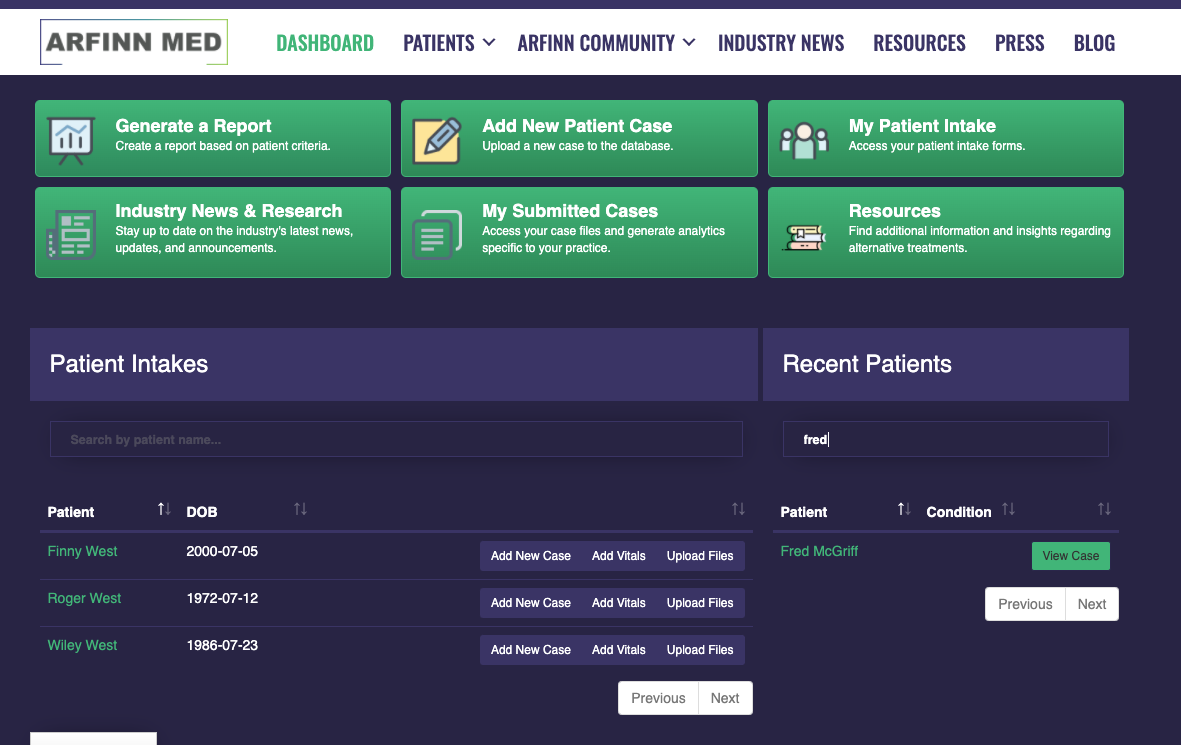Click View Case for Fred McGriff
Image resolution: width=1181 pixels, height=745 pixels.
pyautogui.click(x=1070, y=556)
